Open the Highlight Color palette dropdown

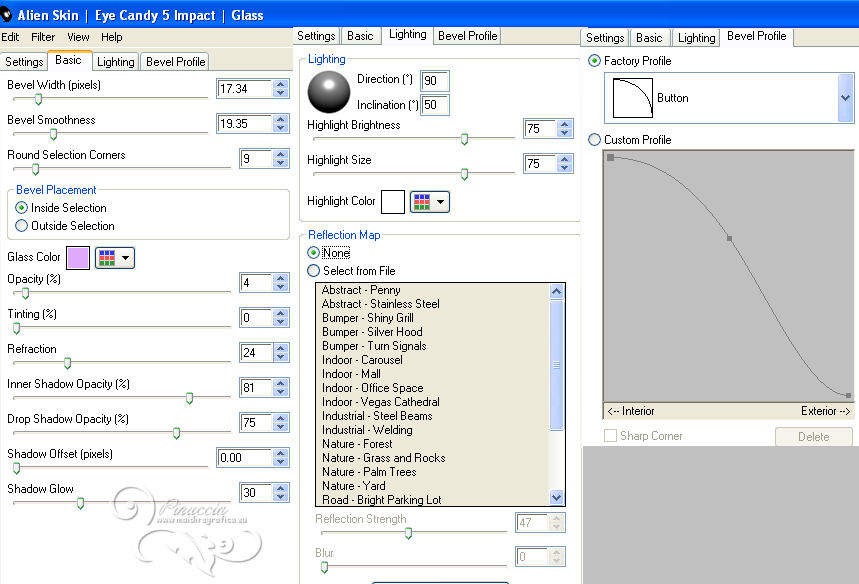430,202
